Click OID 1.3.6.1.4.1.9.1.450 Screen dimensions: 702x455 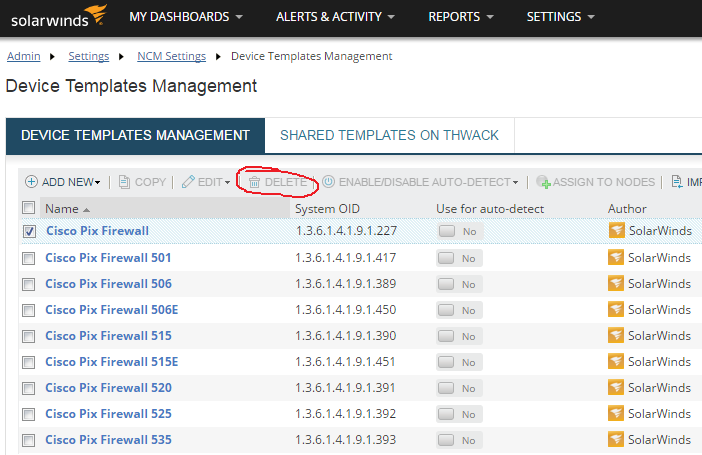(x=345, y=309)
